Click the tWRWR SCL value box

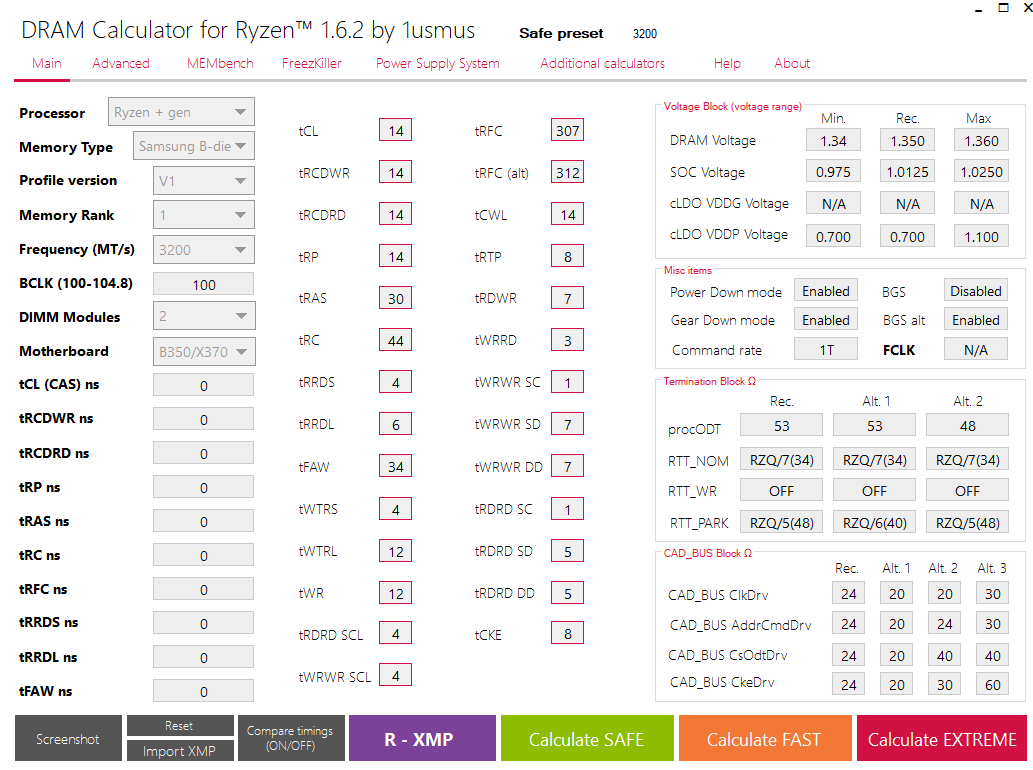pyautogui.click(x=395, y=675)
